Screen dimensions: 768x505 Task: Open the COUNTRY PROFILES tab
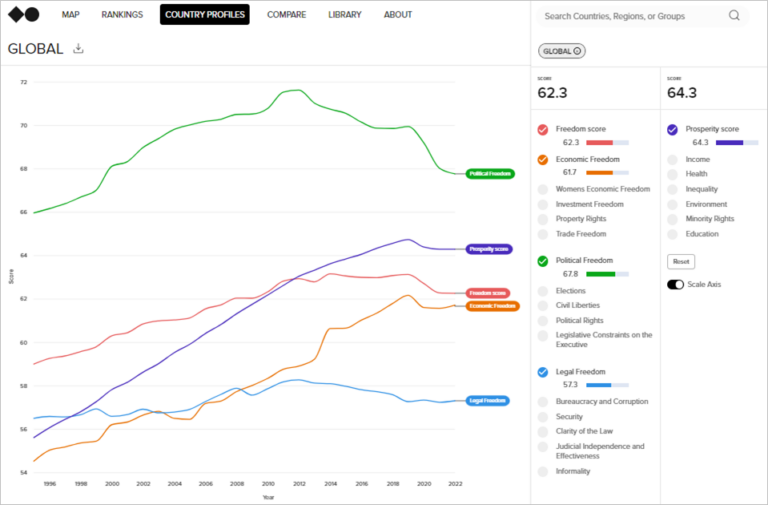pos(205,15)
